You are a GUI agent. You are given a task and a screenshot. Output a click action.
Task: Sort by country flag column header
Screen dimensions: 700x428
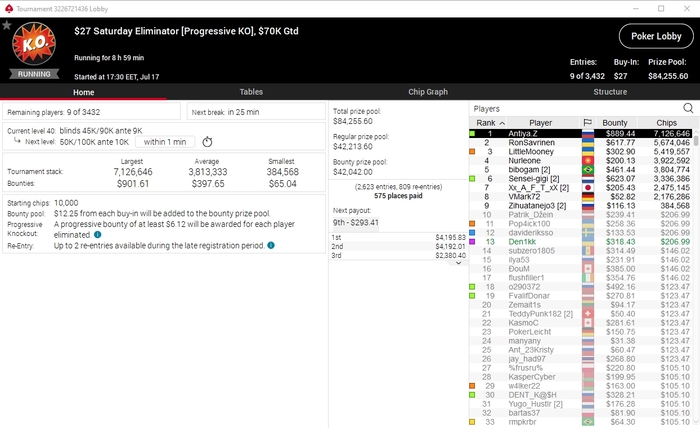(x=588, y=123)
